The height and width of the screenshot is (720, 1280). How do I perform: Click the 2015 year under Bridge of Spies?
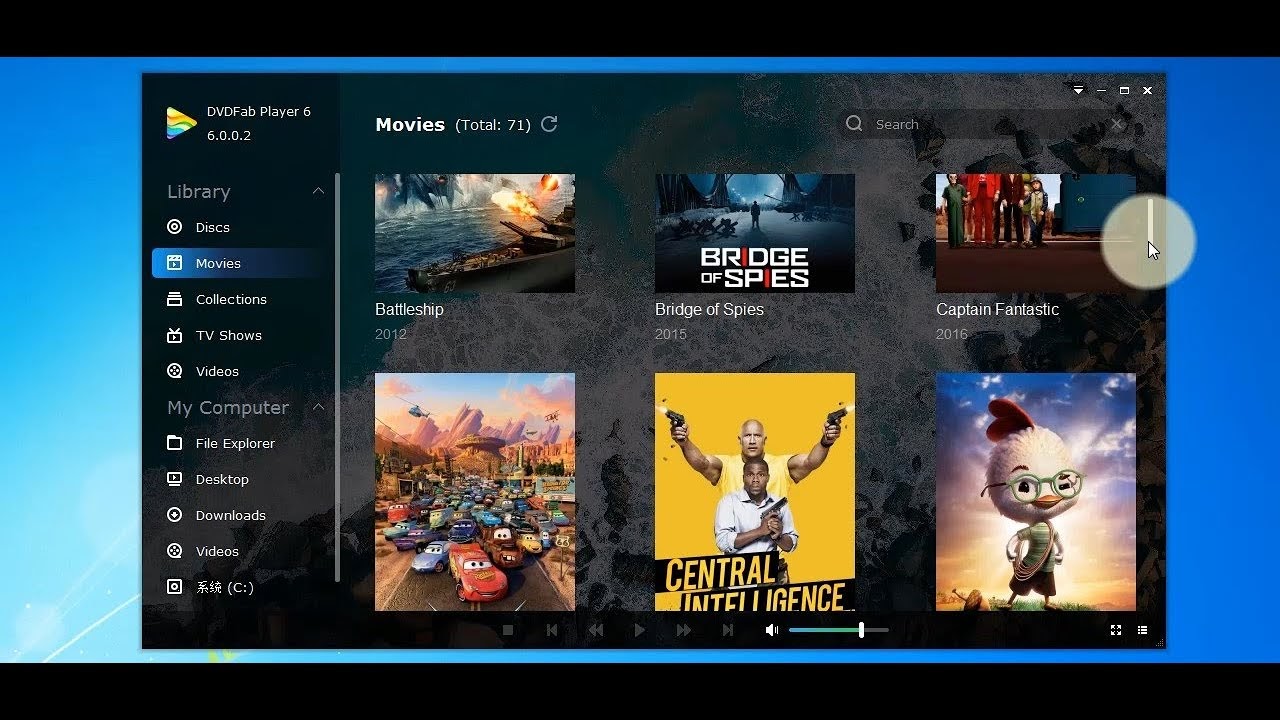tap(671, 334)
